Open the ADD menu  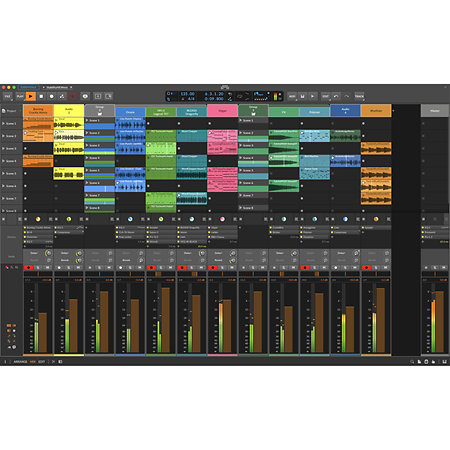(x=292, y=96)
